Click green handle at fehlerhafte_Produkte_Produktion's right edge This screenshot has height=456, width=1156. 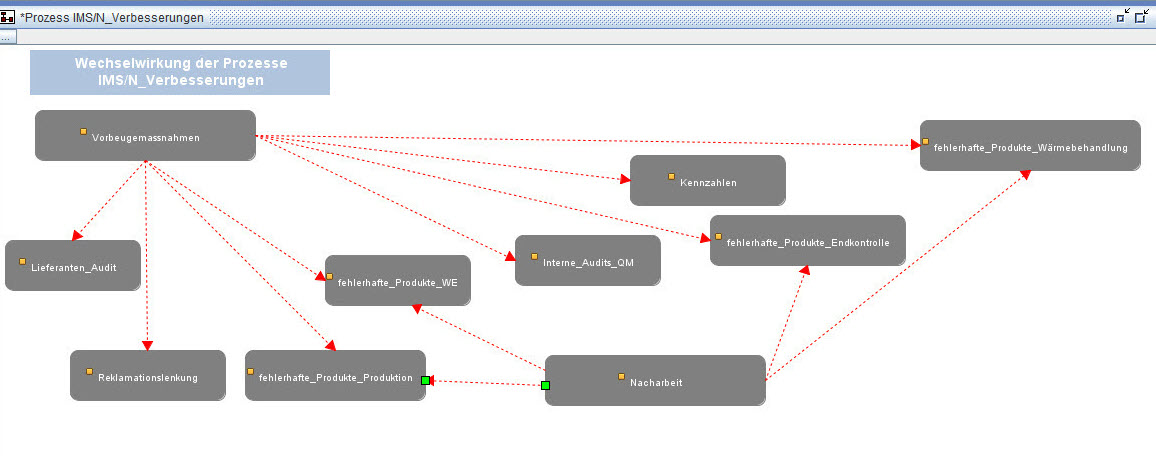click(x=425, y=380)
